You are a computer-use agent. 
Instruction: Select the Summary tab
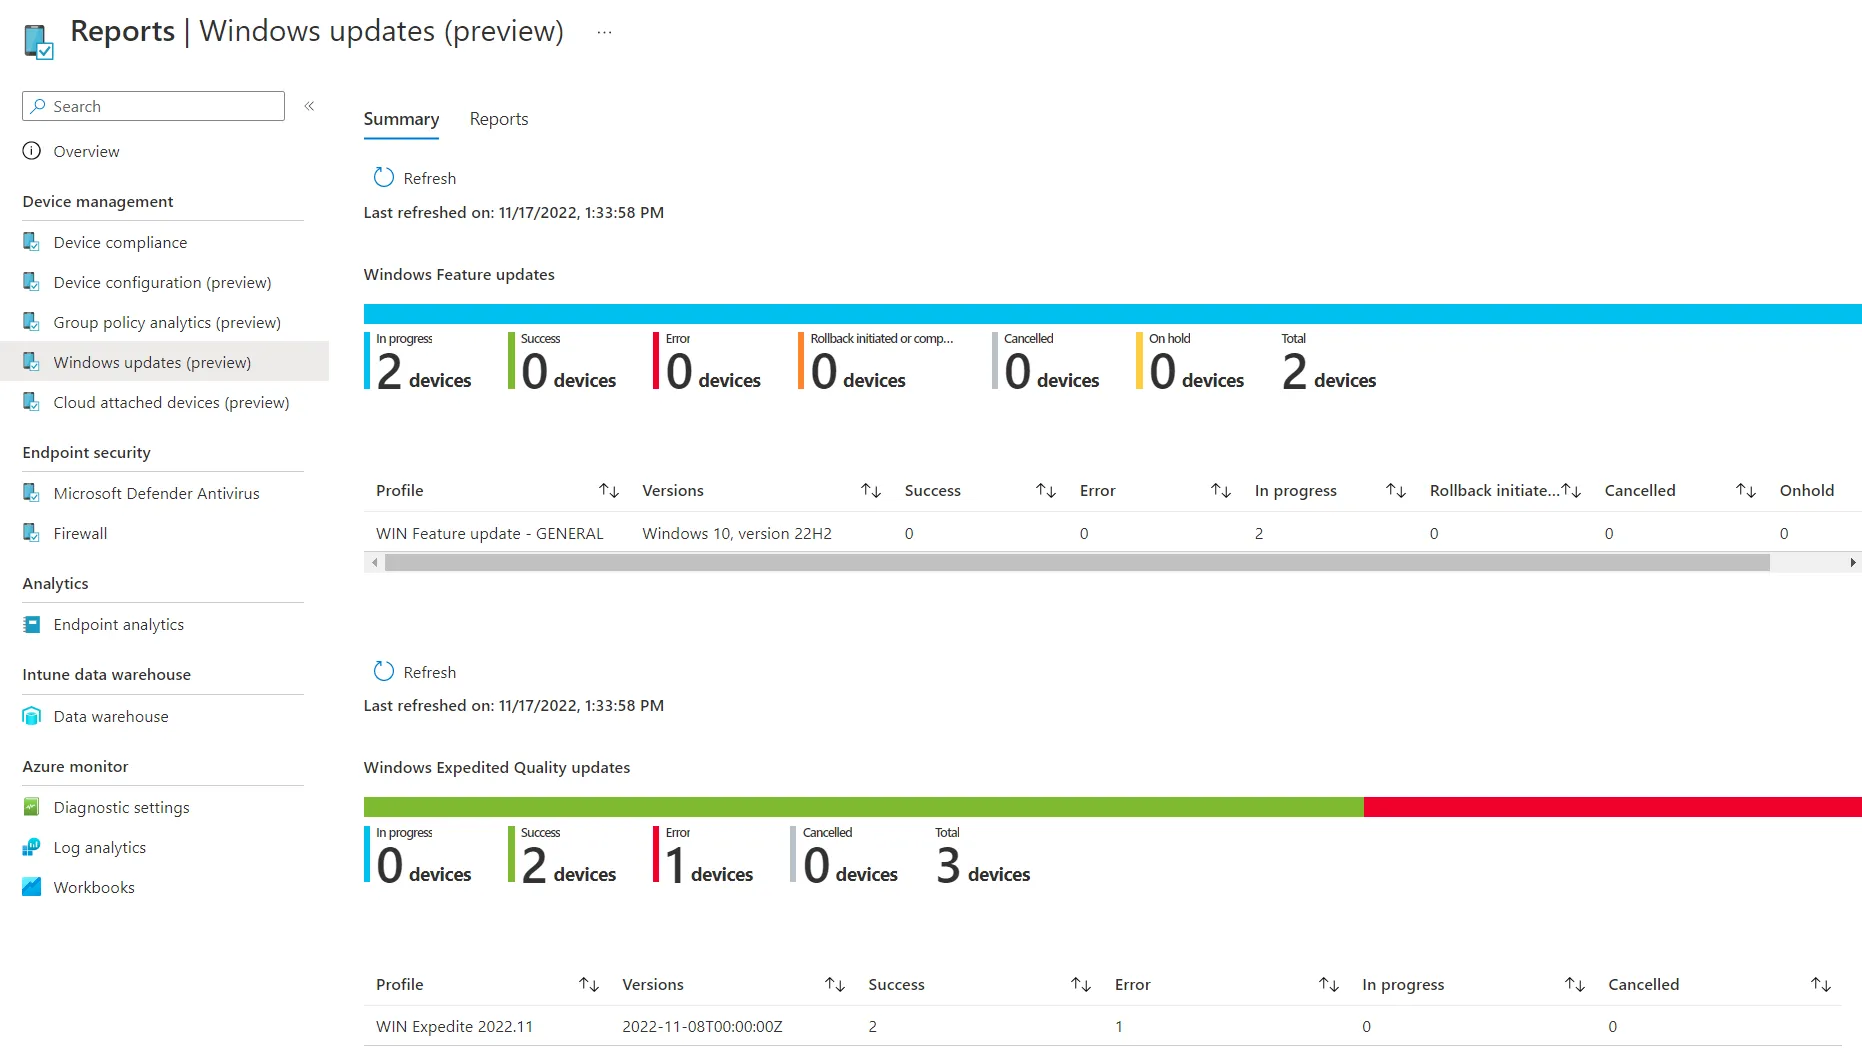pyautogui.click(x=401, y=119)
